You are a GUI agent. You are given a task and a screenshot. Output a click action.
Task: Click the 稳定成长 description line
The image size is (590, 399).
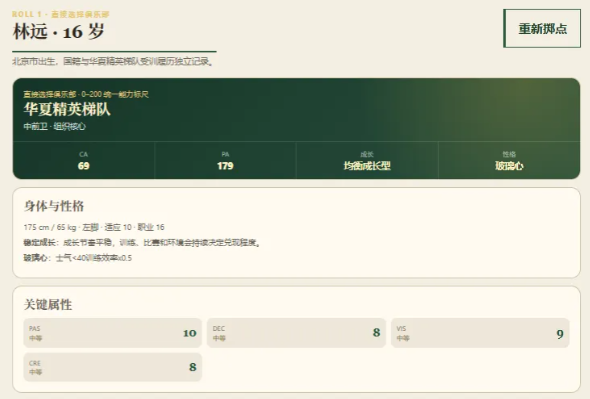pyautogui.click(x=142, y=243)
